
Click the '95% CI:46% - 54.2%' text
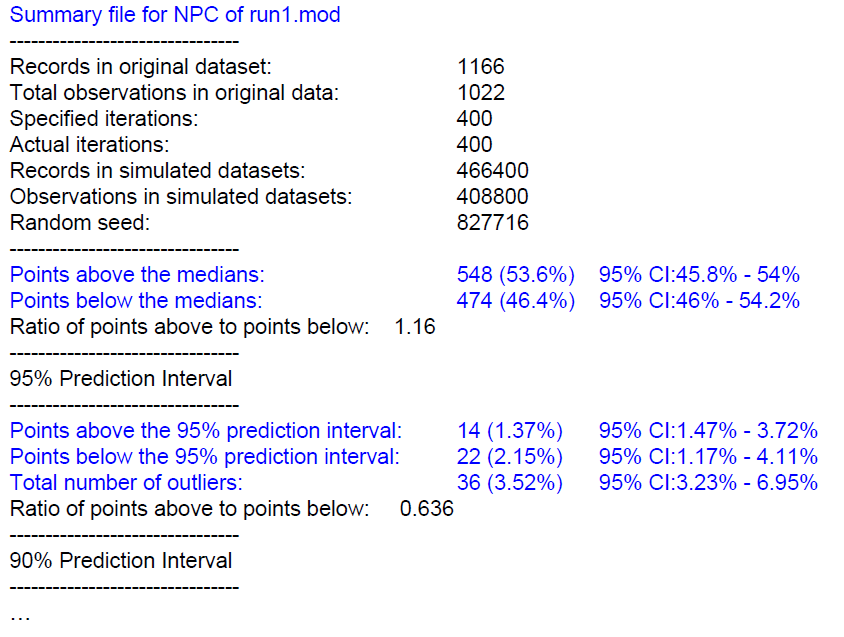(699, 300)
